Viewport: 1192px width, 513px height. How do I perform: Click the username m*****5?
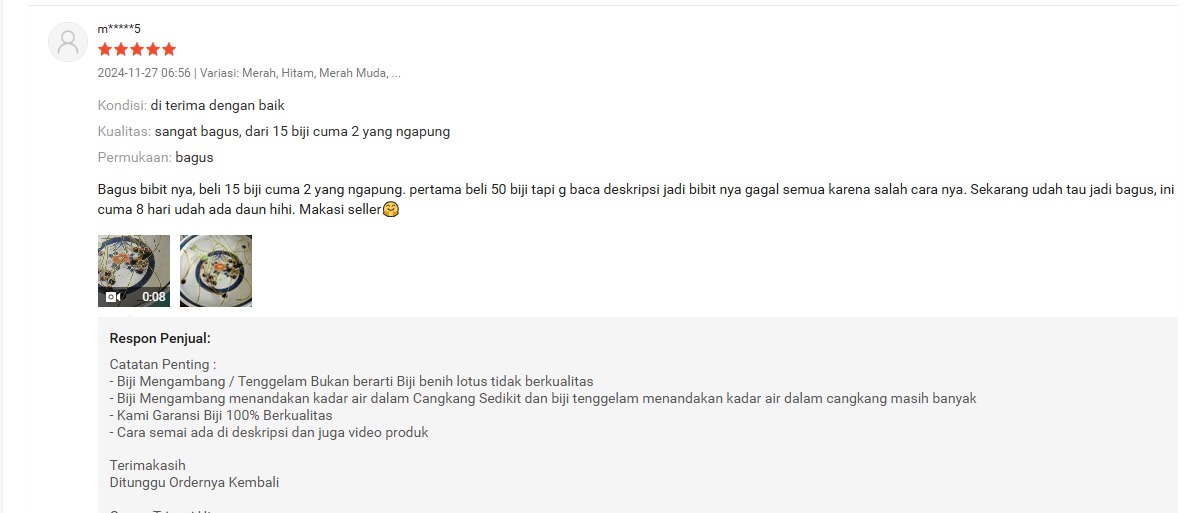point(119,29)
